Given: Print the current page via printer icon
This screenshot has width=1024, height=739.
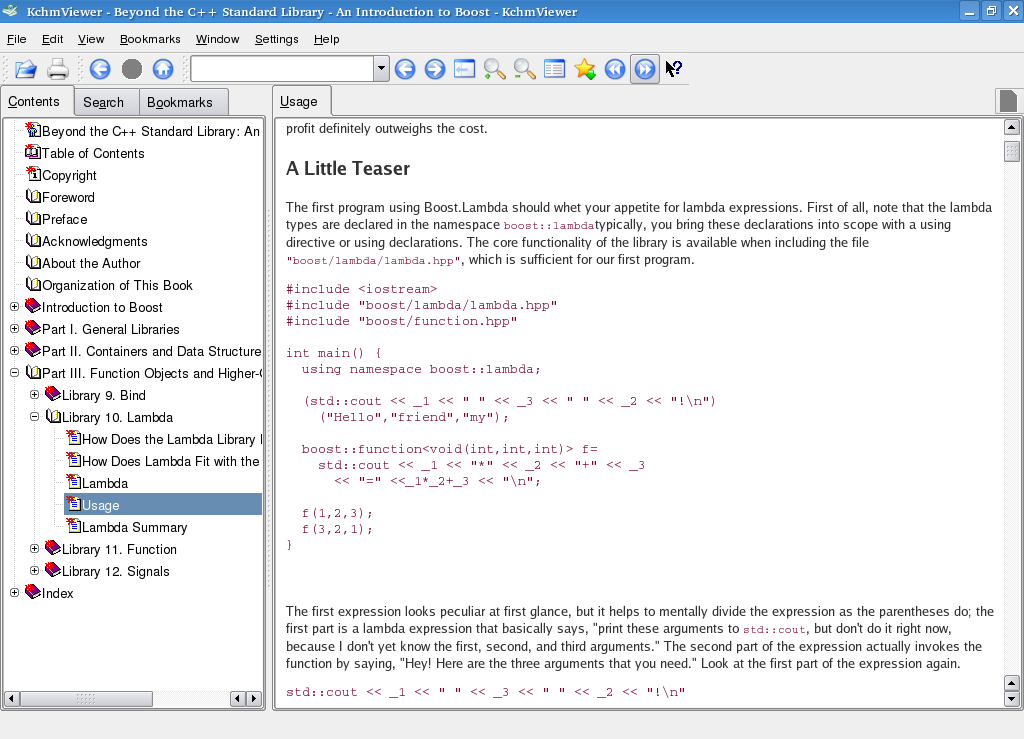Looking at the screenshot, I should [x=57, y=69].
